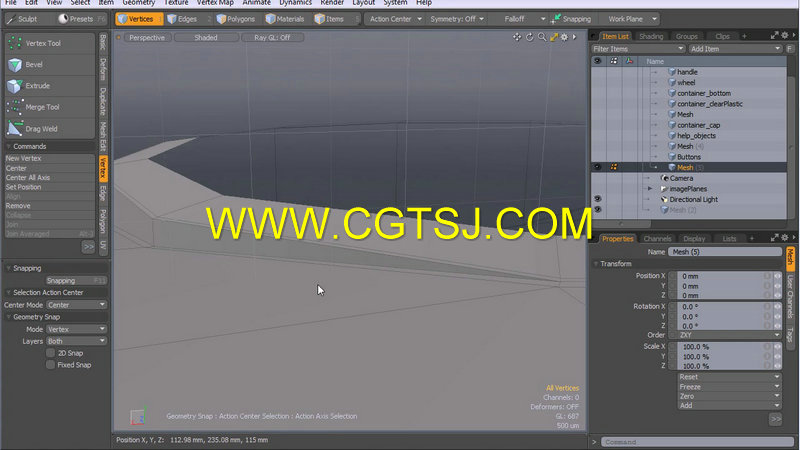Switch to the Channels tab
The height and width of the screenshot is (450, 800).
pyautogui.click(x=657, y=238)
